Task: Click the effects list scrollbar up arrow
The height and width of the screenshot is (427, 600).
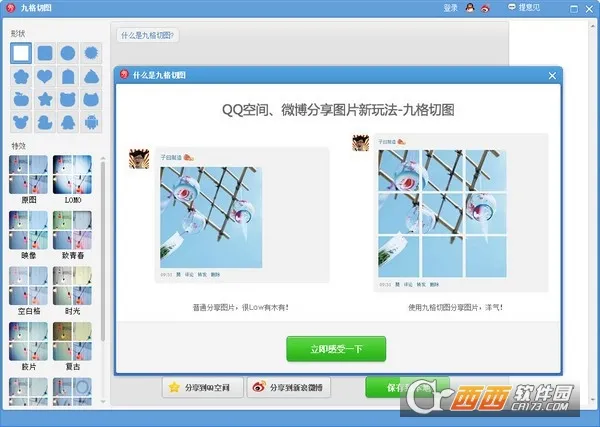Action: coord(103,158)
